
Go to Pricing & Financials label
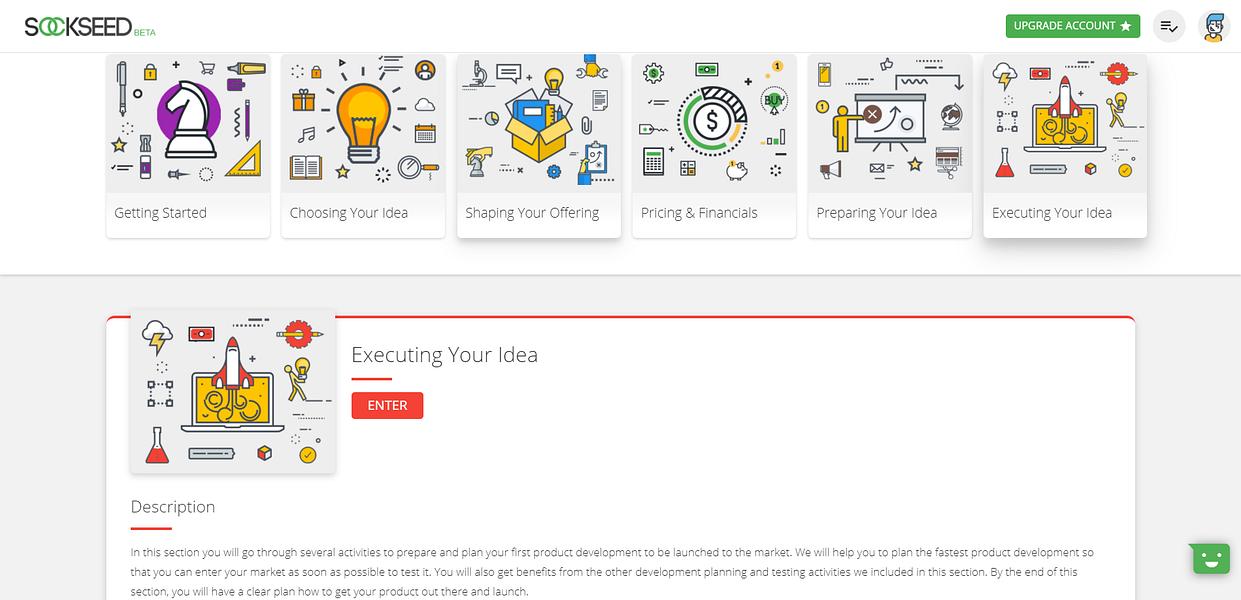pos(699,213)
